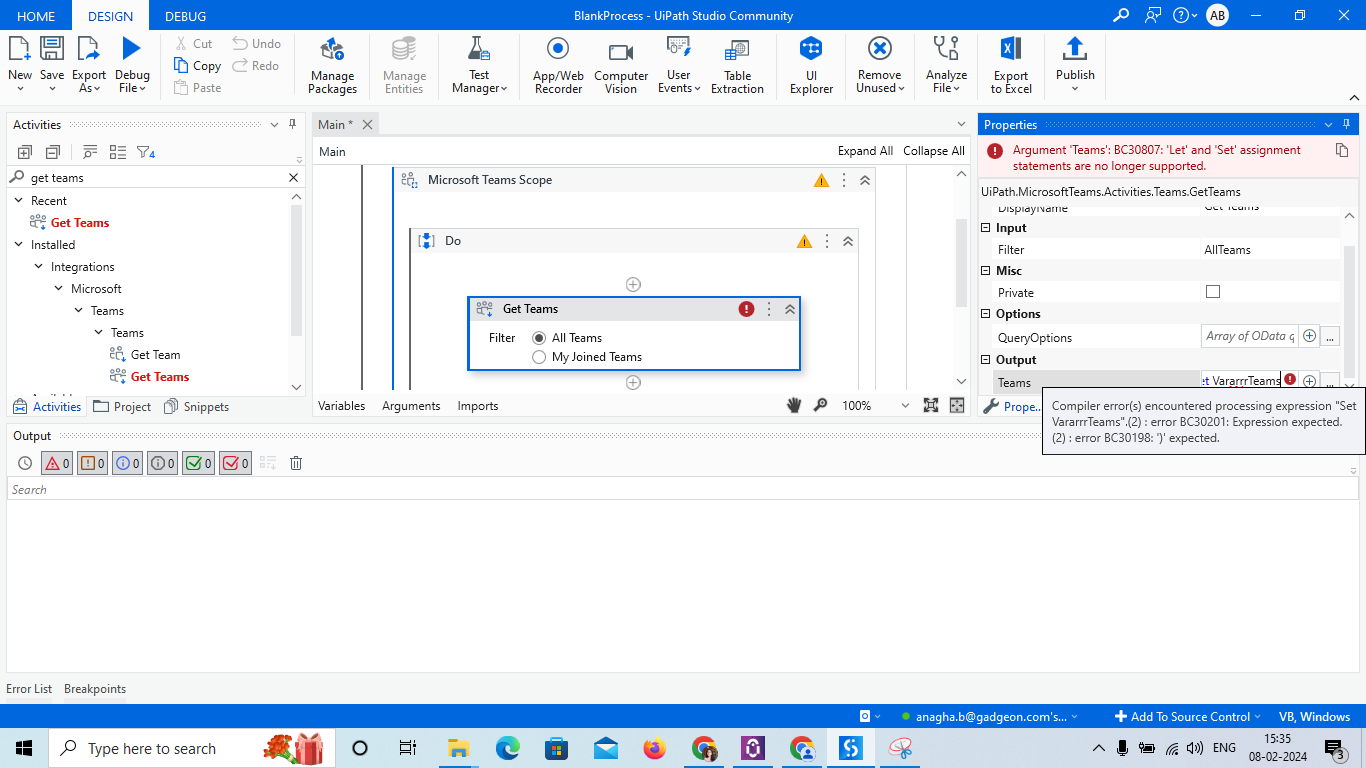Toggle the gray info filter in Output

pyautogui.click(x=162, y=463)
